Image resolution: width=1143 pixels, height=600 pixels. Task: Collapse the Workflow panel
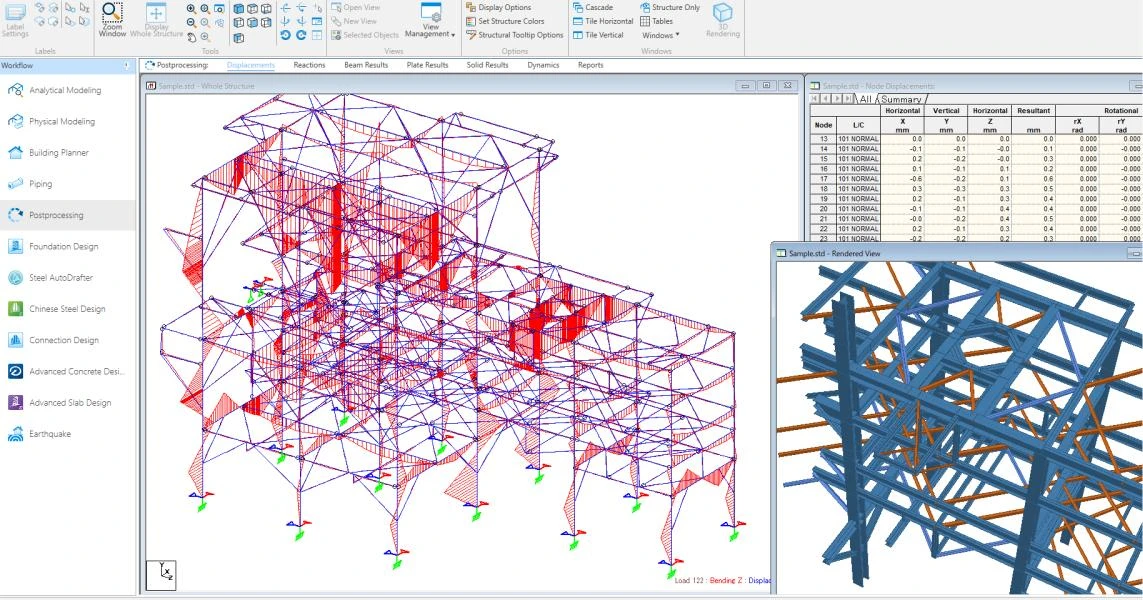126,66
